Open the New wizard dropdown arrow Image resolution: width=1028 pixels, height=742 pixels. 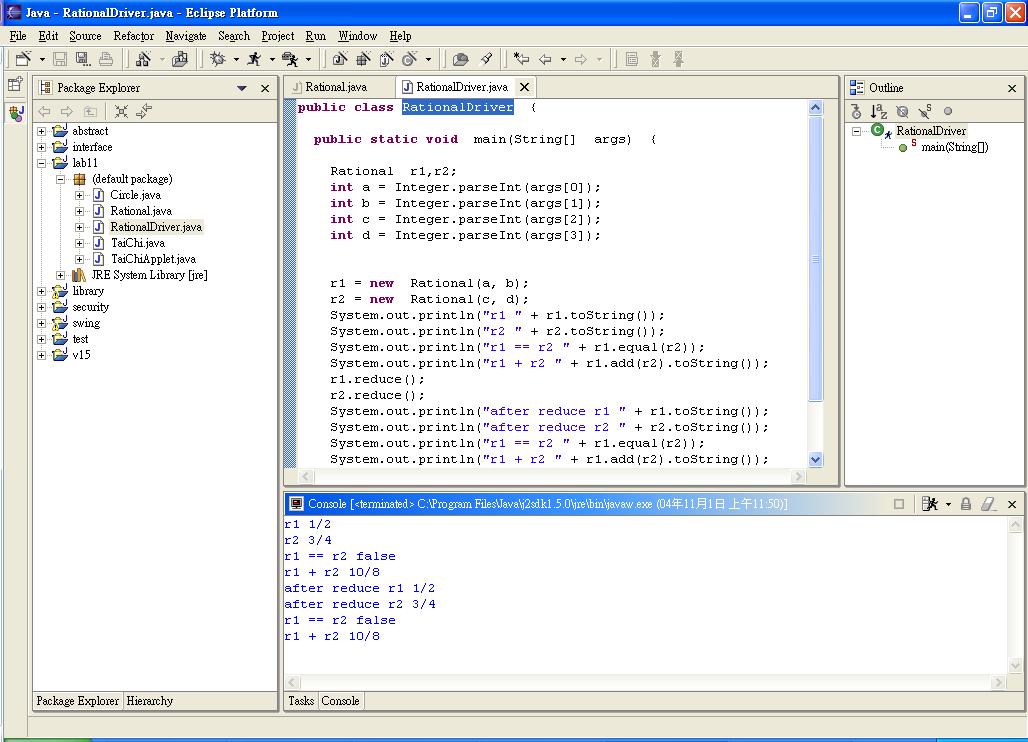(42, 60)
